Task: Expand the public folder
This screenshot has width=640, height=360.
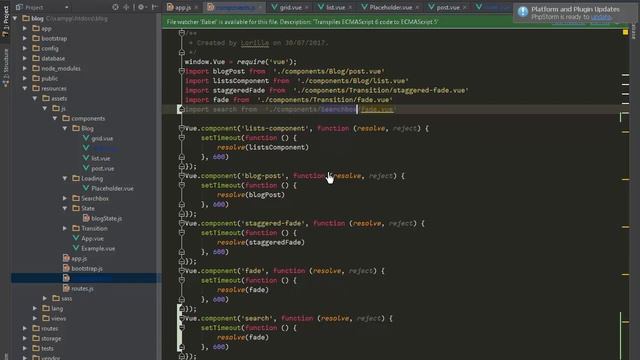Action: [x=25, y=78]
